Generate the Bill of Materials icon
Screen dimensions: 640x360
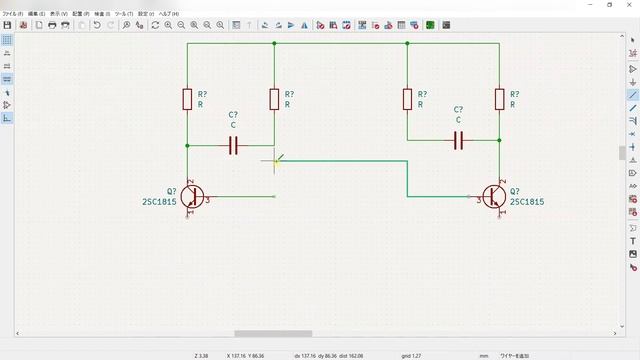(x=415, y=25)
